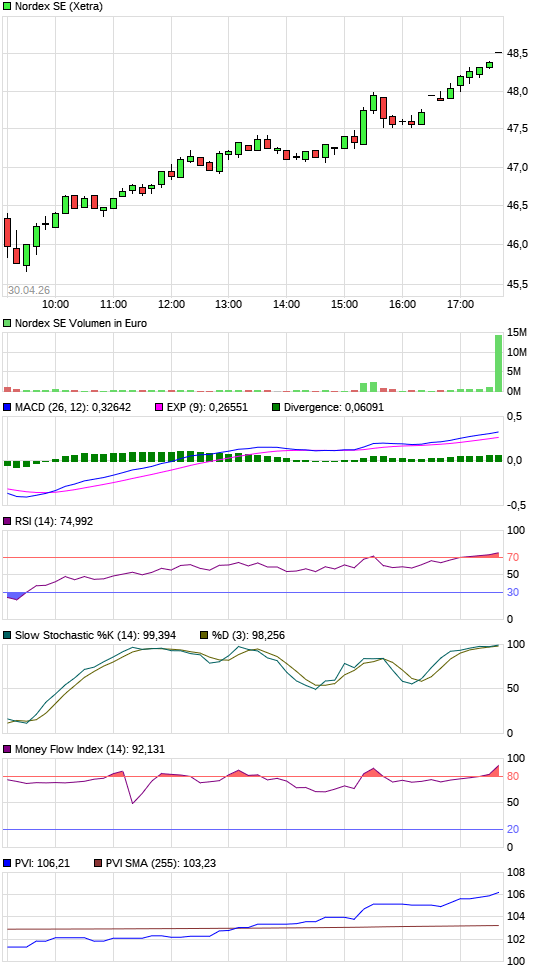The image size is (545, 971).
Task: Click the 0,5 MACD axis label
Action: pyautogui.click(x=515, y=416)
